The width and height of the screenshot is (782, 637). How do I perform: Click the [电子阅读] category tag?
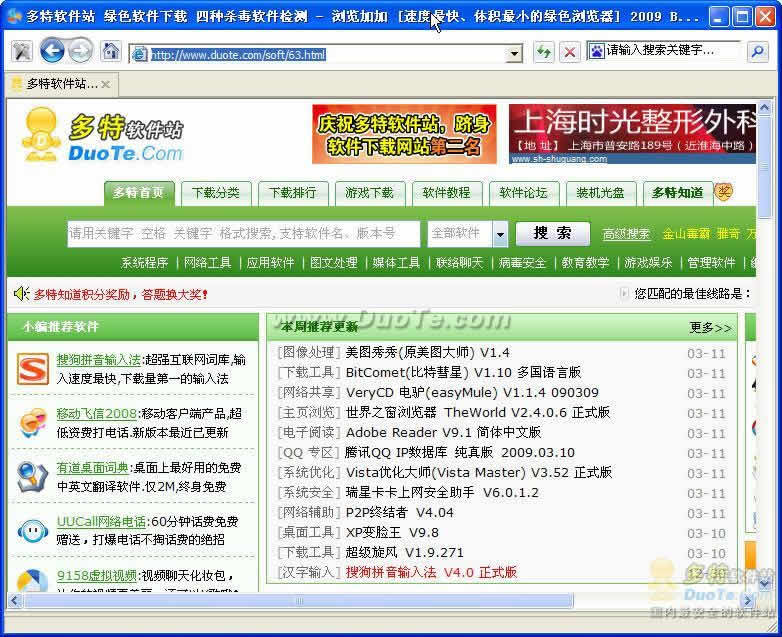pos(309,432)
